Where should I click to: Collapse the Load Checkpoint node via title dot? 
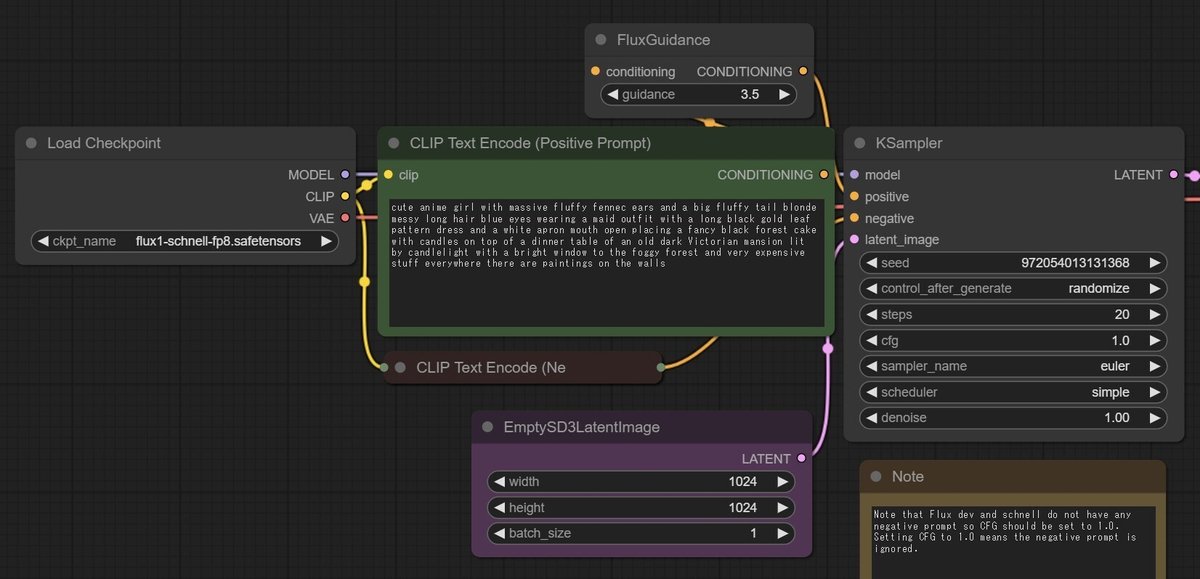pyautogui.click(x=31, y=143)
